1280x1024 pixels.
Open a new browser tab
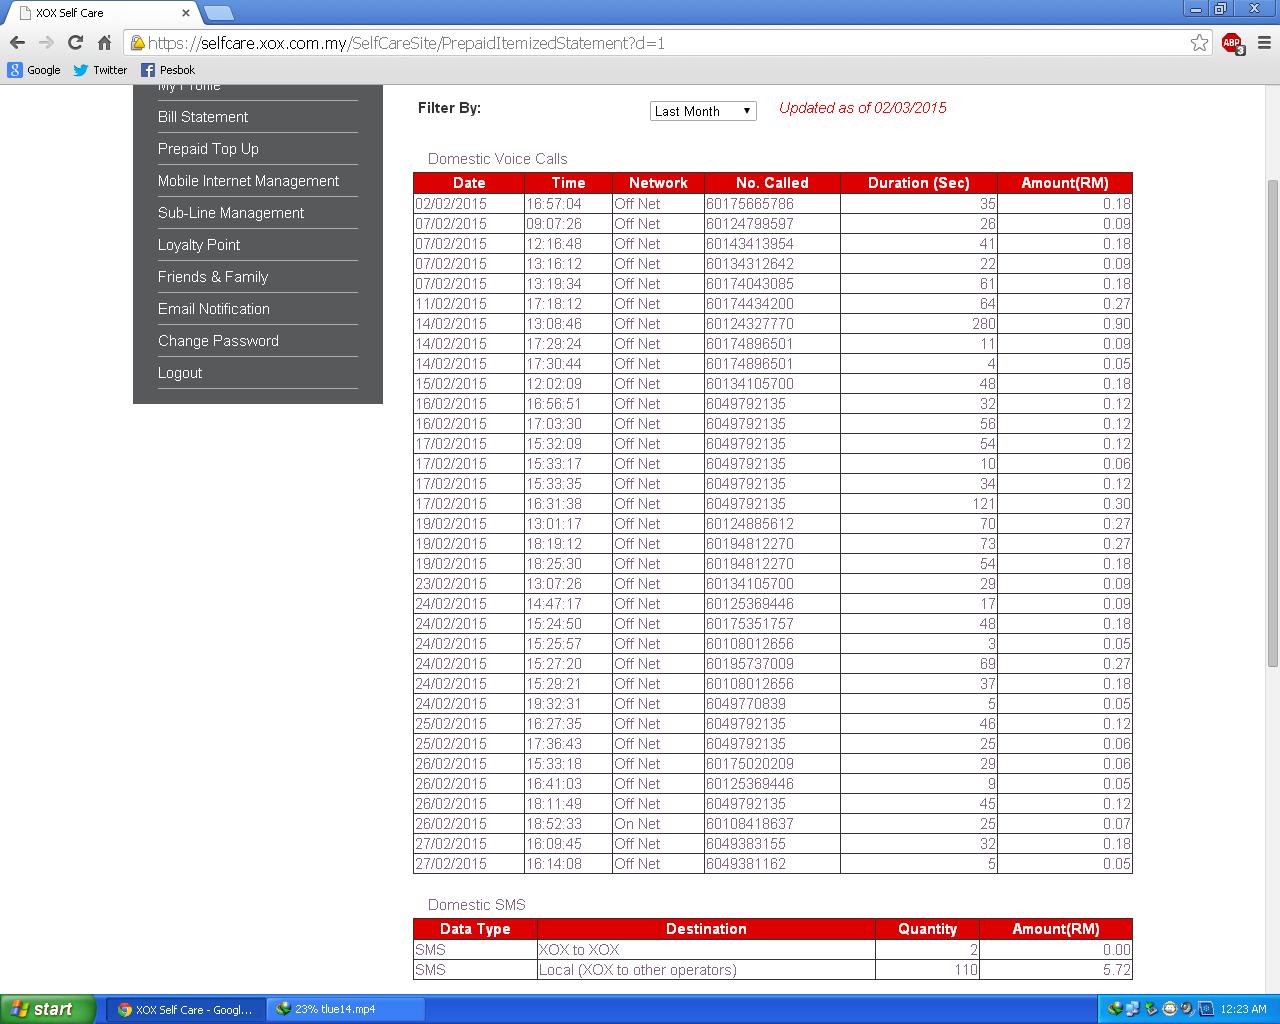point(218,13)
